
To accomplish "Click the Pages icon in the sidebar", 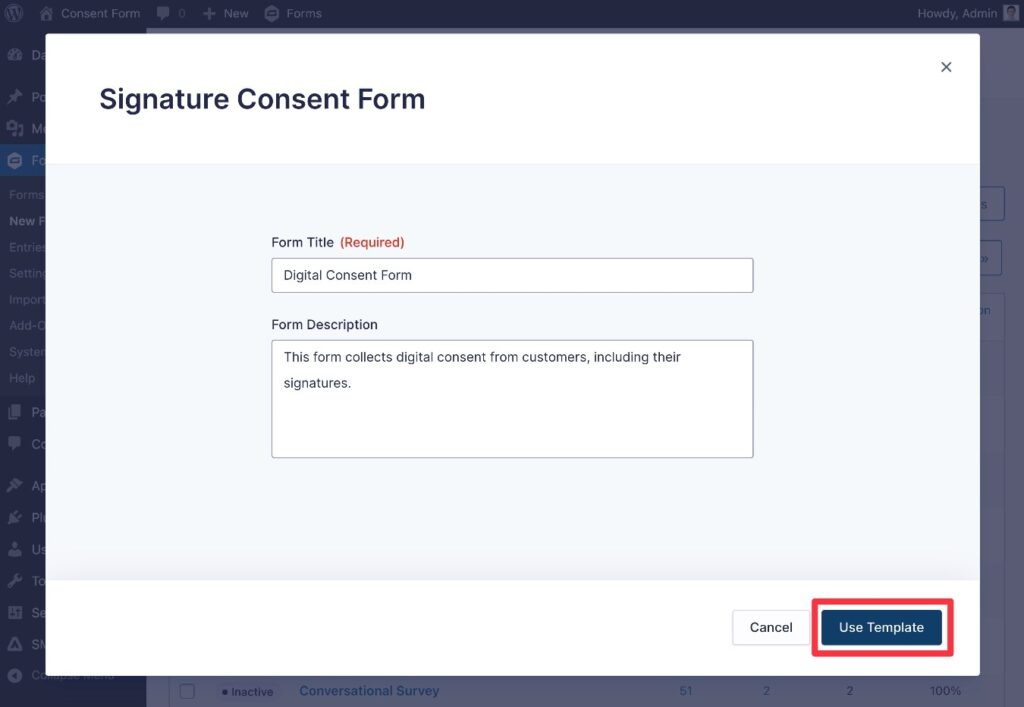I will coord(17,411).
